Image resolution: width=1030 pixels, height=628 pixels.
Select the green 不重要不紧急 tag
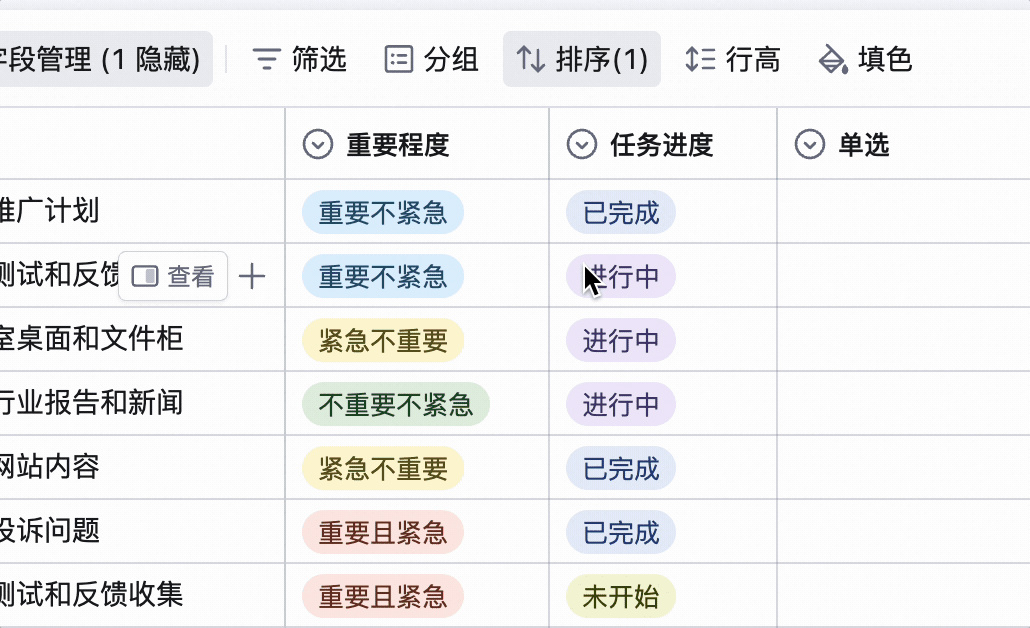(395, 404)
